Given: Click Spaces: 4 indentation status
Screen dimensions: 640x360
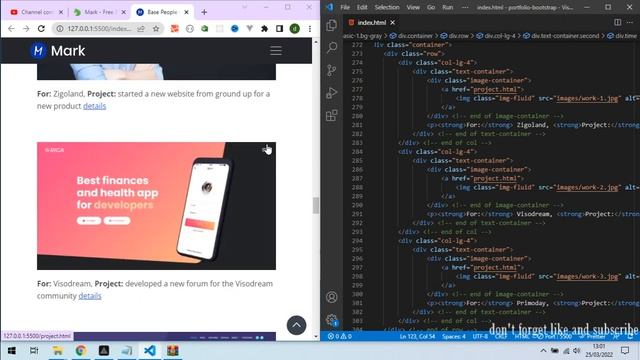Looking at the screenshot, I should (454, 336).
